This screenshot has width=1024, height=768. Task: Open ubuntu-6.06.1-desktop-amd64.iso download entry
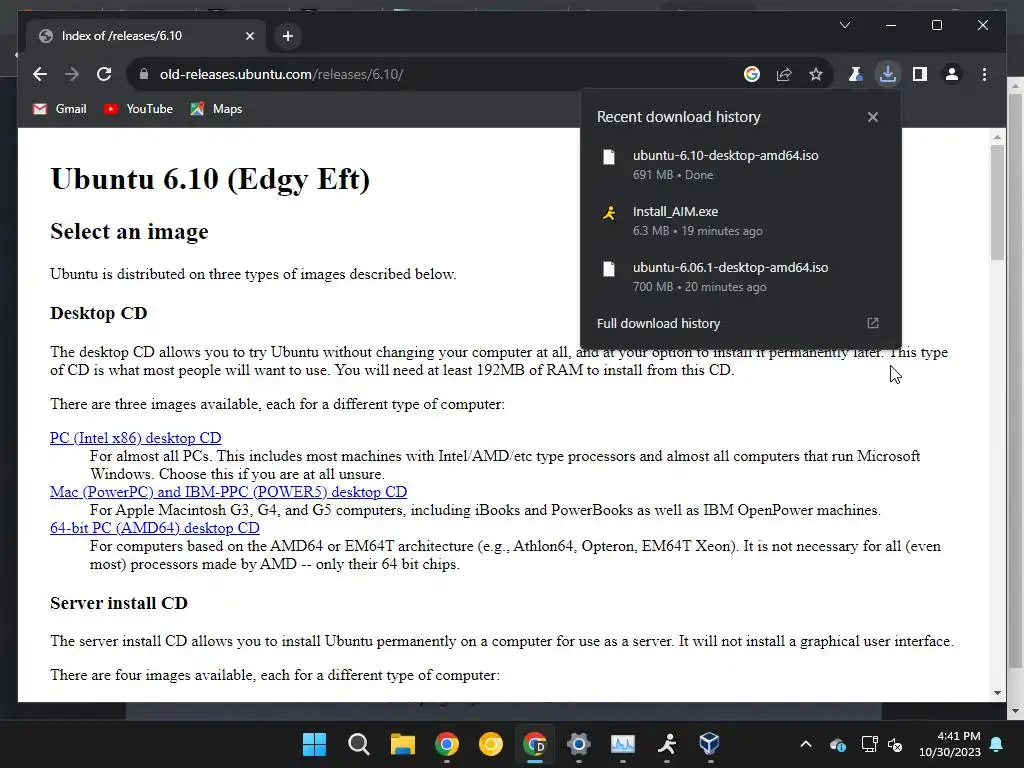click(741, 277)
